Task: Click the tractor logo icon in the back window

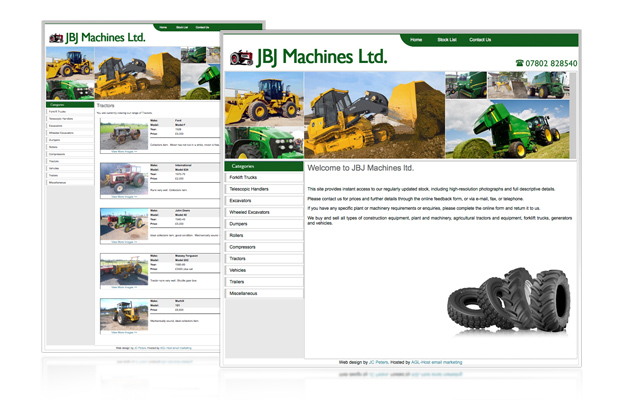Action: tap(56, 38)
